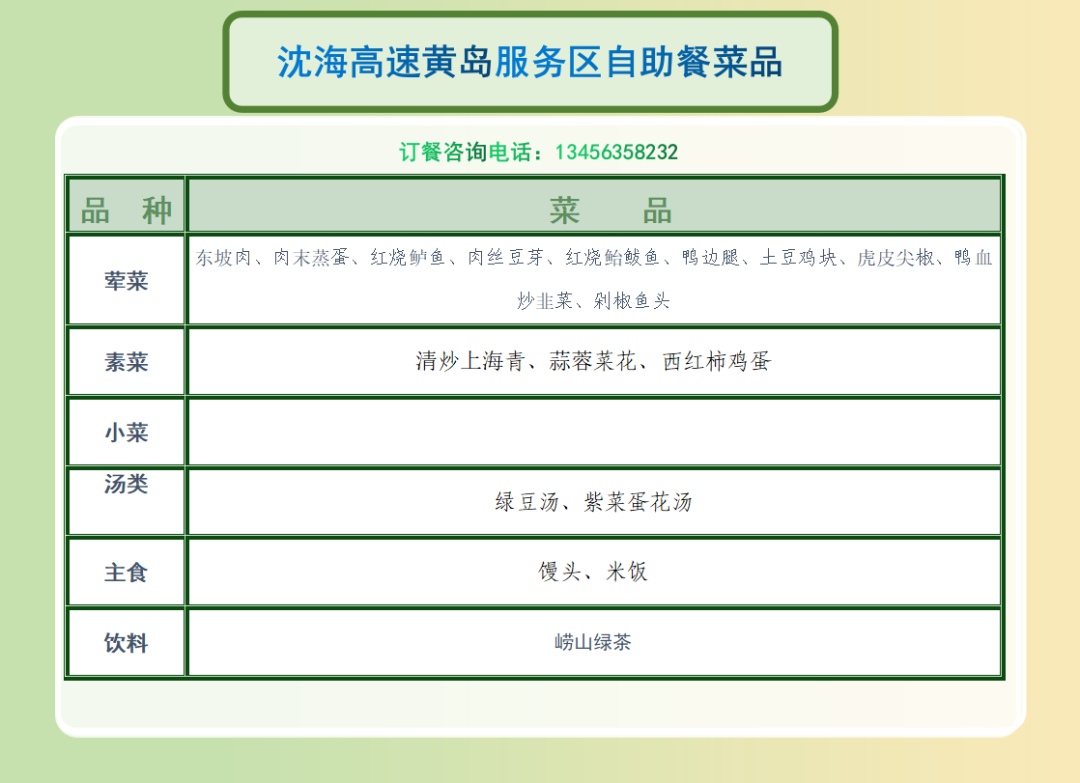Select the 品种 column header
The image size is (1080, 783).
tap(126, 211)
